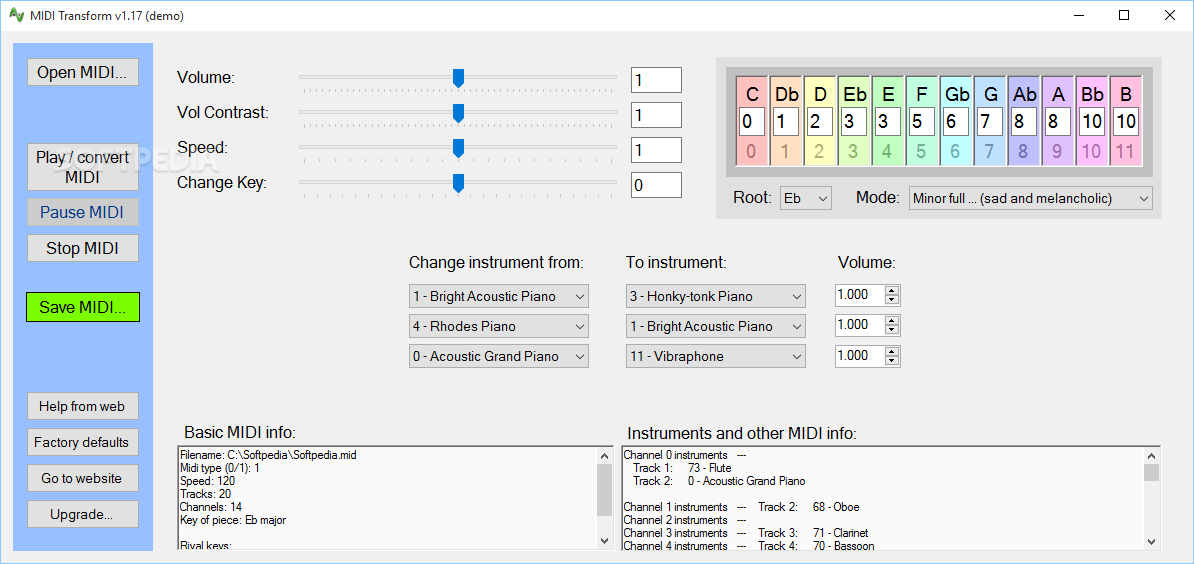Image resolution: width=1194 pixels, height=564 pixels.
Task: Click the 'Filename: C:\Softpedia\Softpedia.mid' line
Action: 268,455
